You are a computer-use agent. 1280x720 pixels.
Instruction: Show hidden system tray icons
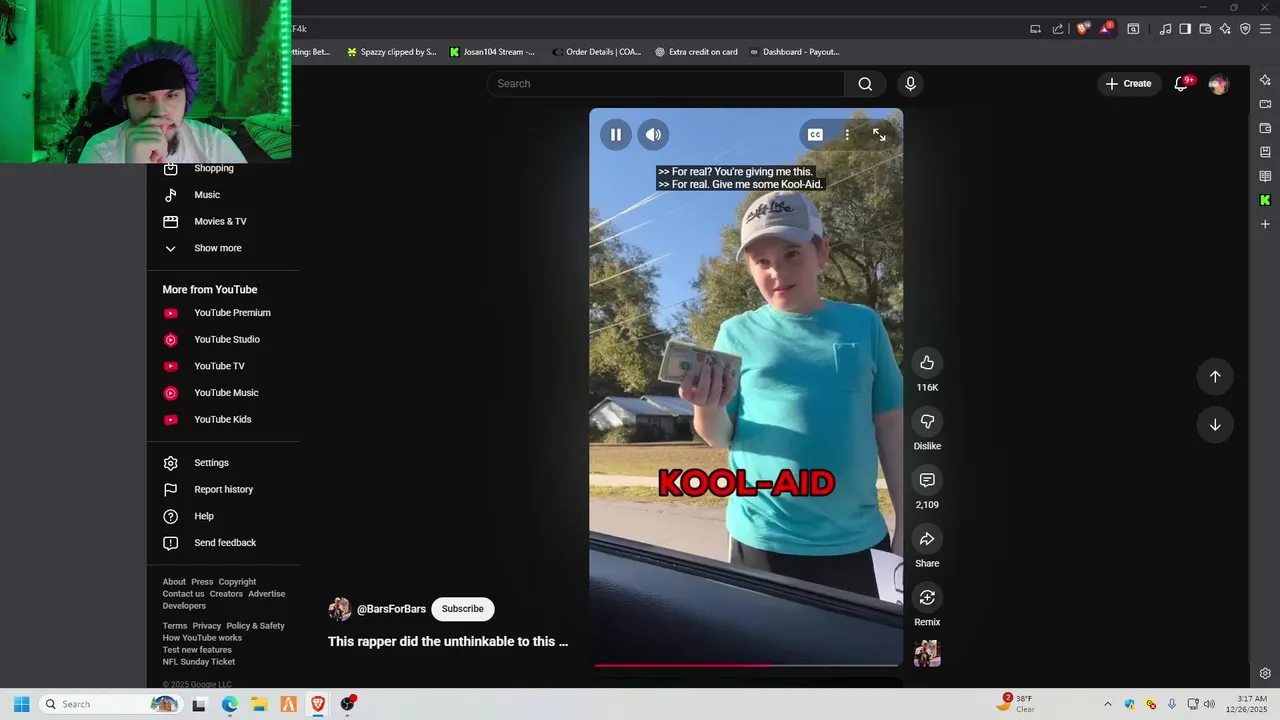tap(1107, 704)
